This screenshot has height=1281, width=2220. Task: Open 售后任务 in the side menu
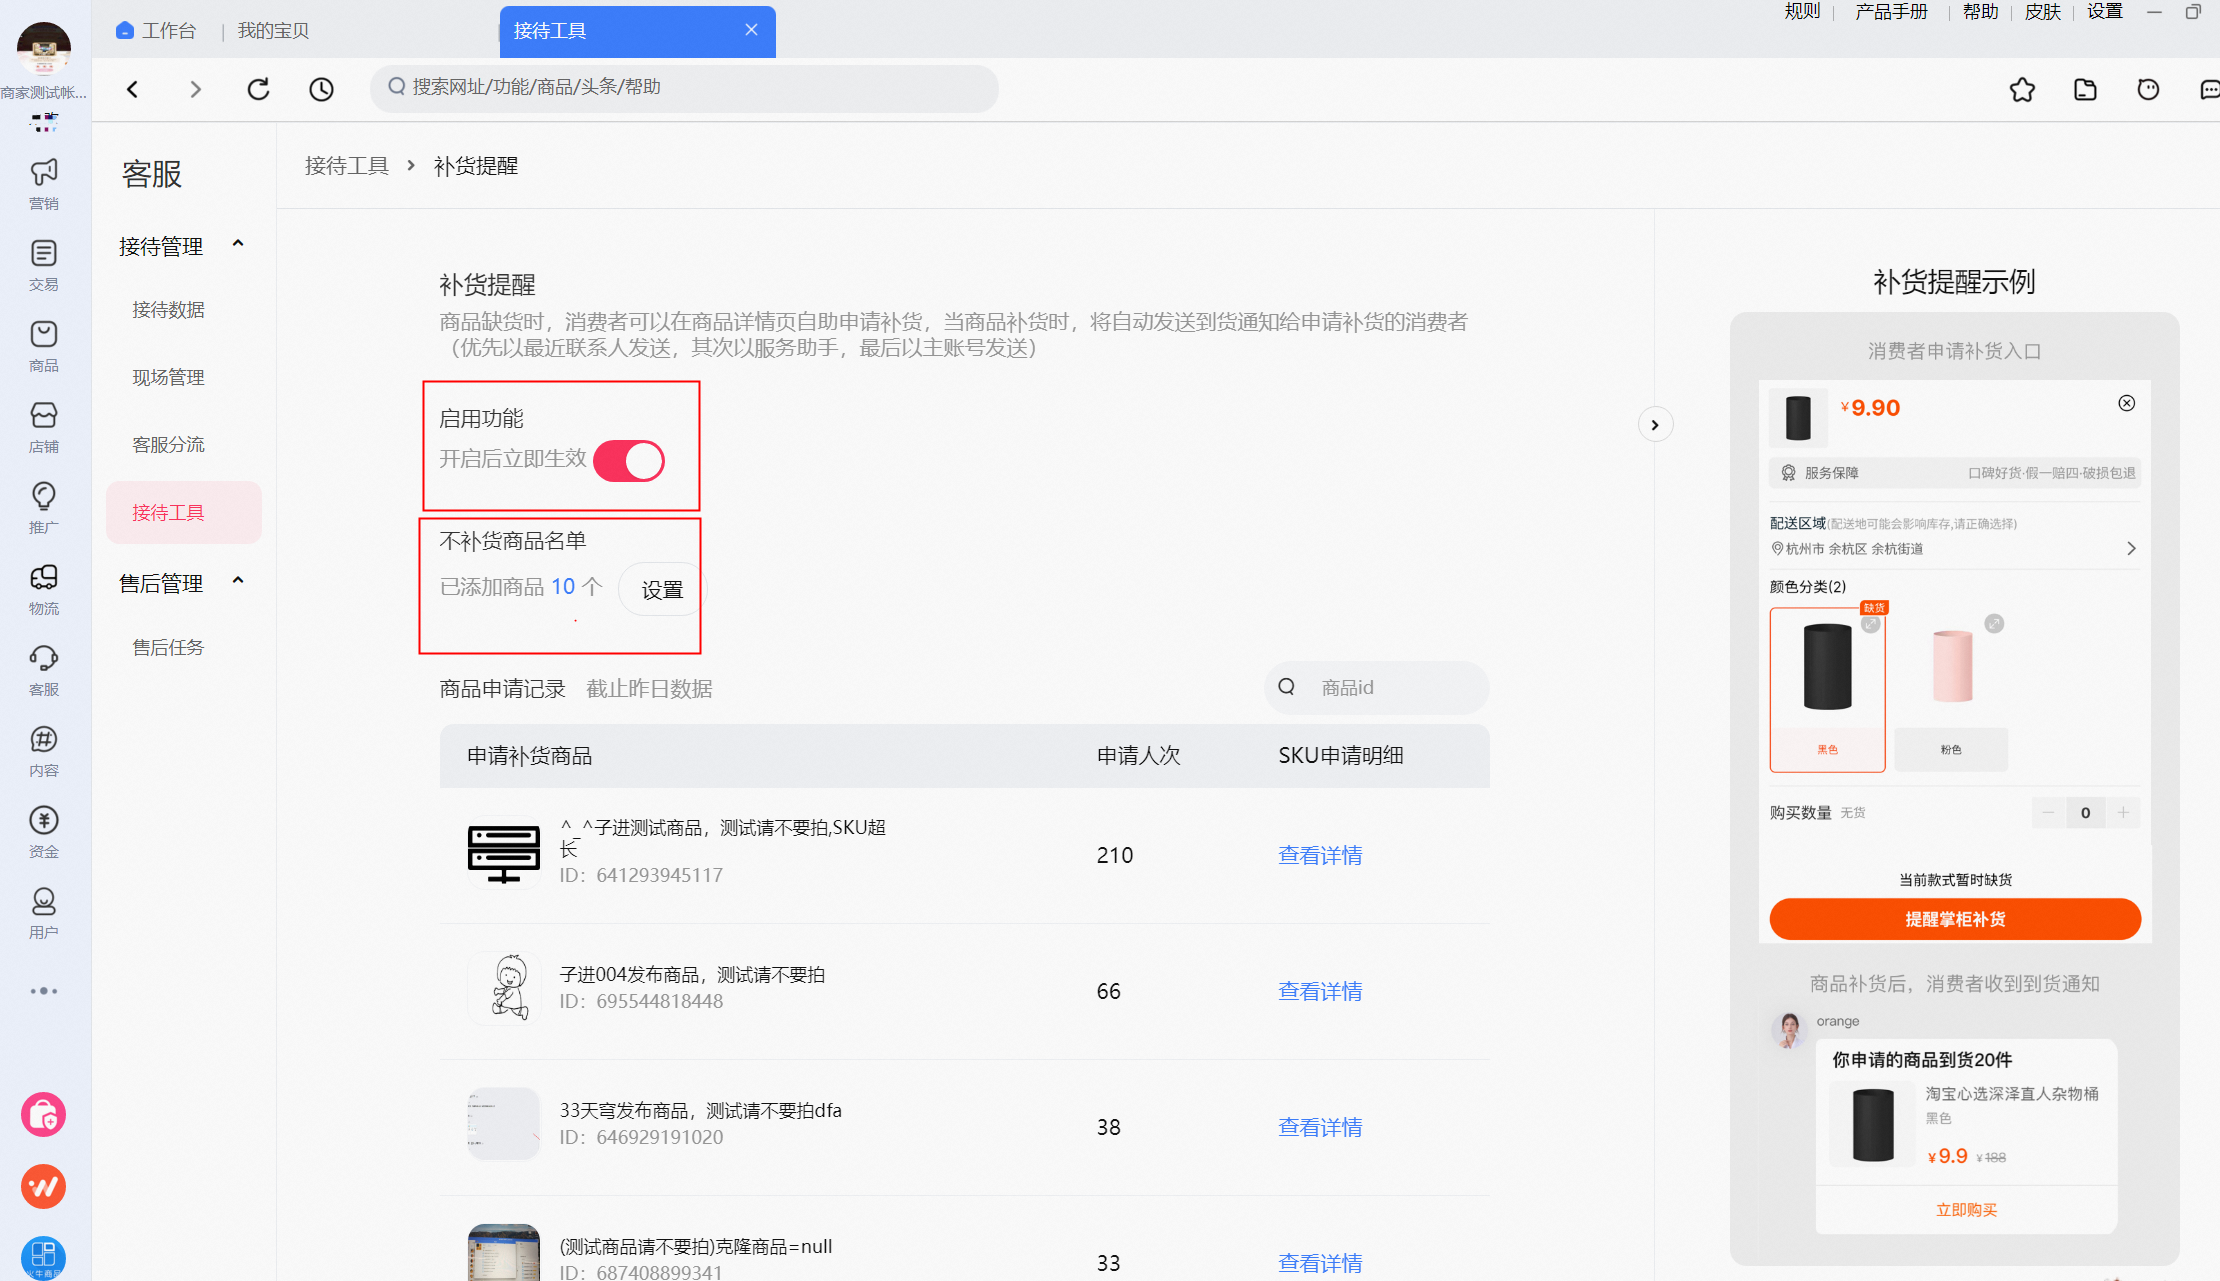168,647
